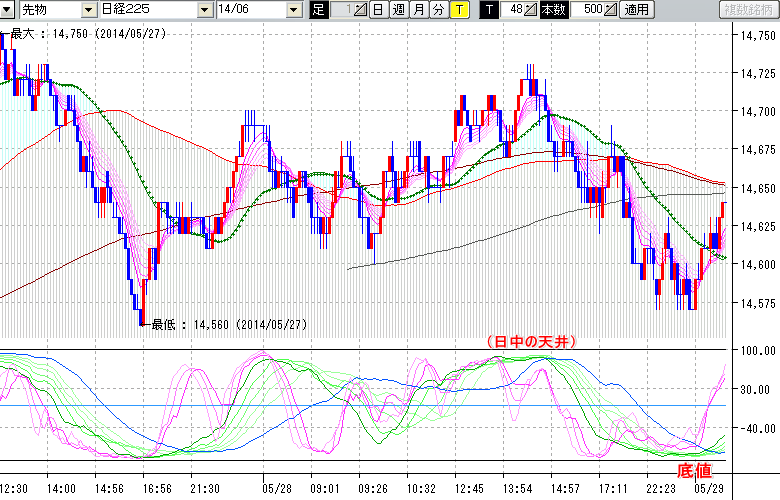Viewport: 780px width, 500px height.
Task: Open the leftmost small dropdown arrow
Action: [8, 10]
